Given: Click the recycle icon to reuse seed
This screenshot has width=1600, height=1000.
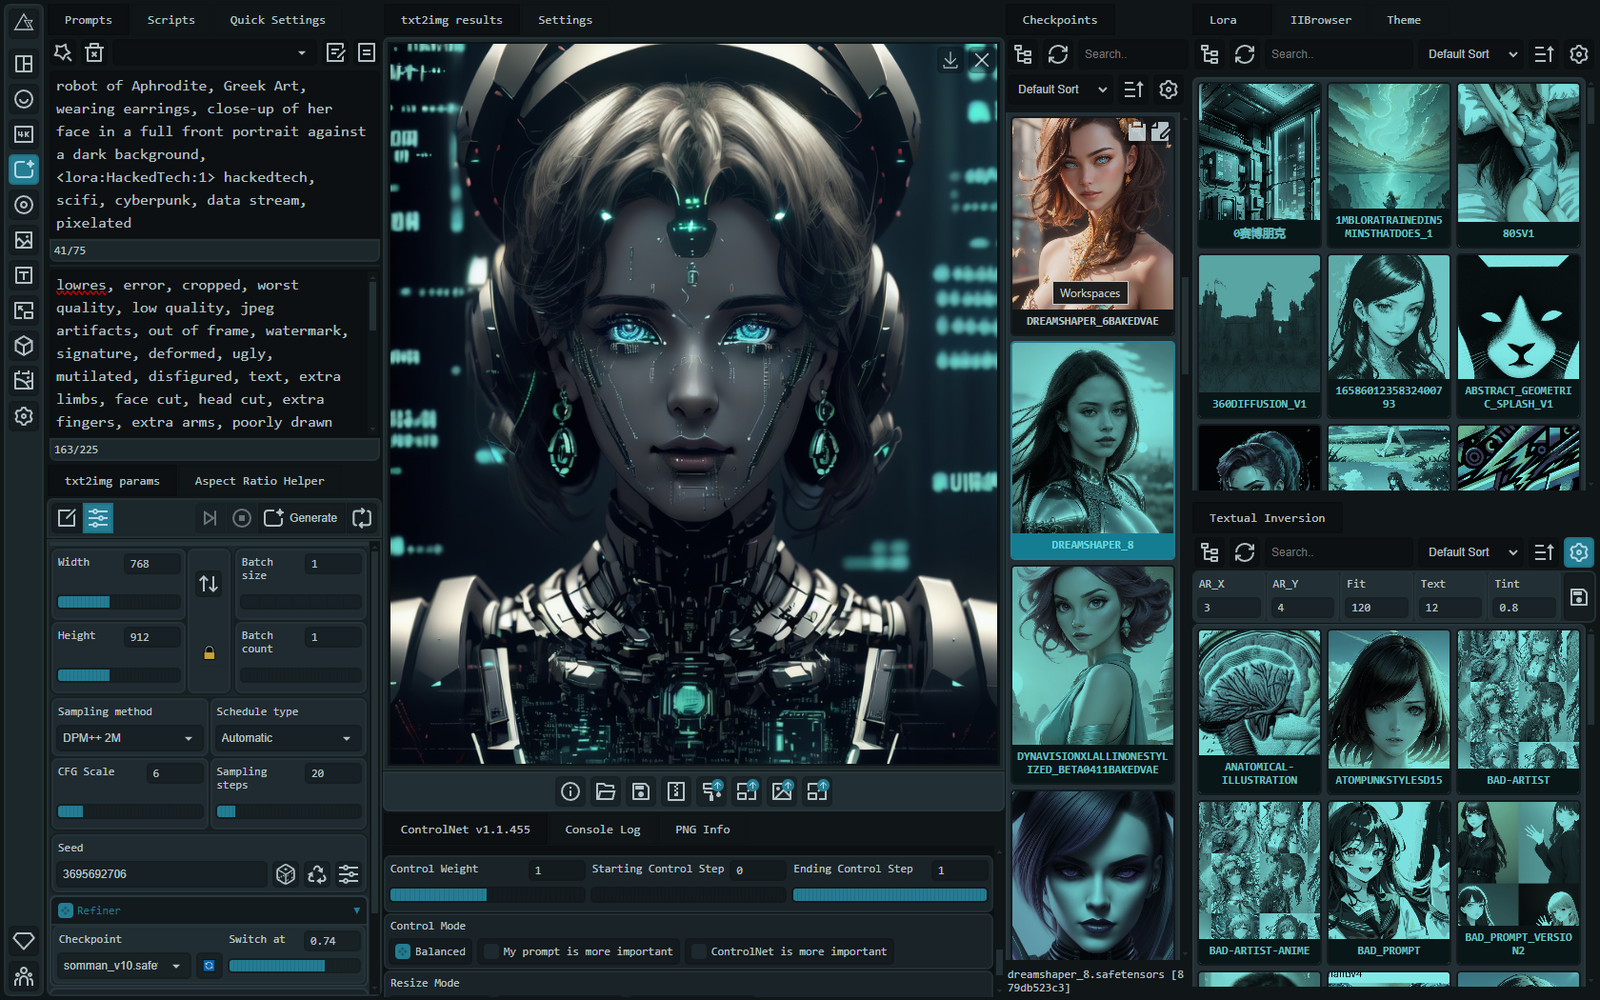Looking at the screenshot, I should (x=317, y=874).
